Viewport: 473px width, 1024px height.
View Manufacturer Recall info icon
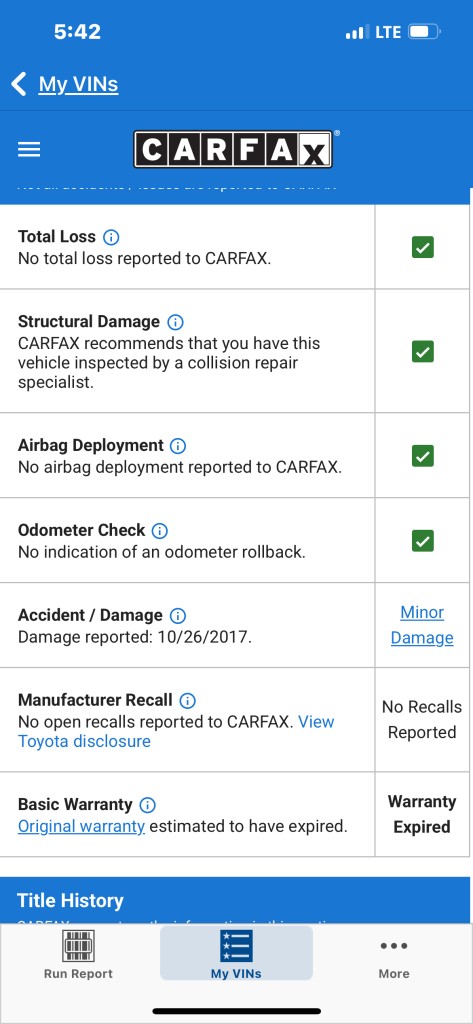click(x=187, y=701)
